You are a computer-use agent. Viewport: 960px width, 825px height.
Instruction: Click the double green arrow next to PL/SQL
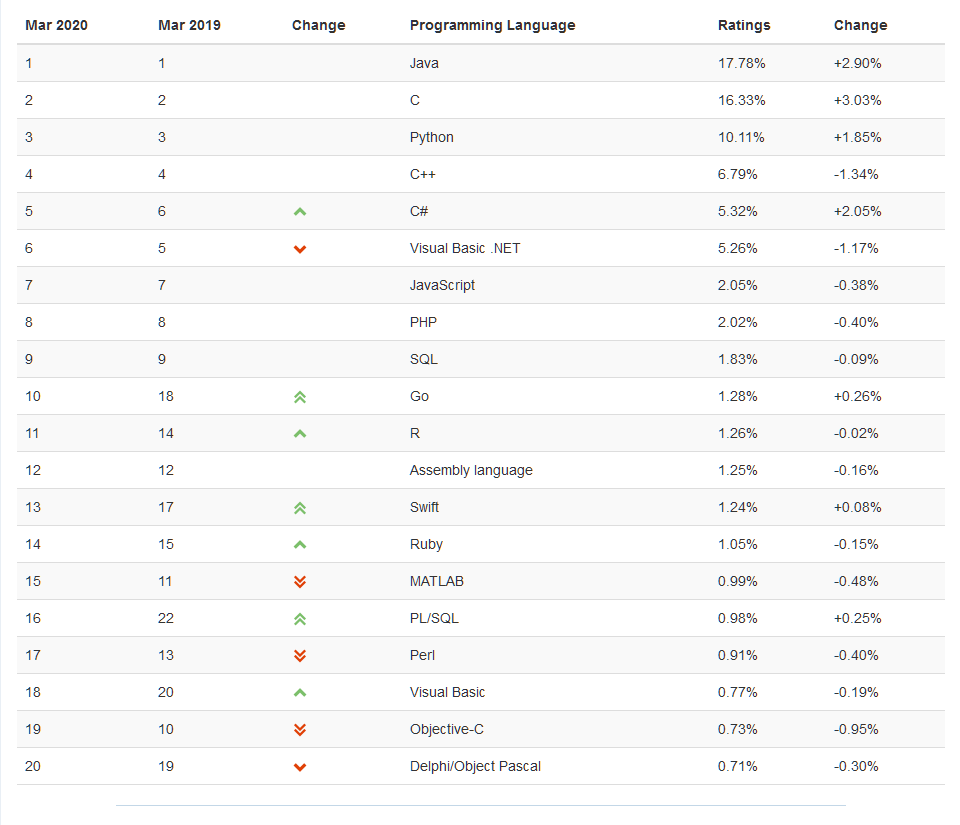[x=299, y=619]
